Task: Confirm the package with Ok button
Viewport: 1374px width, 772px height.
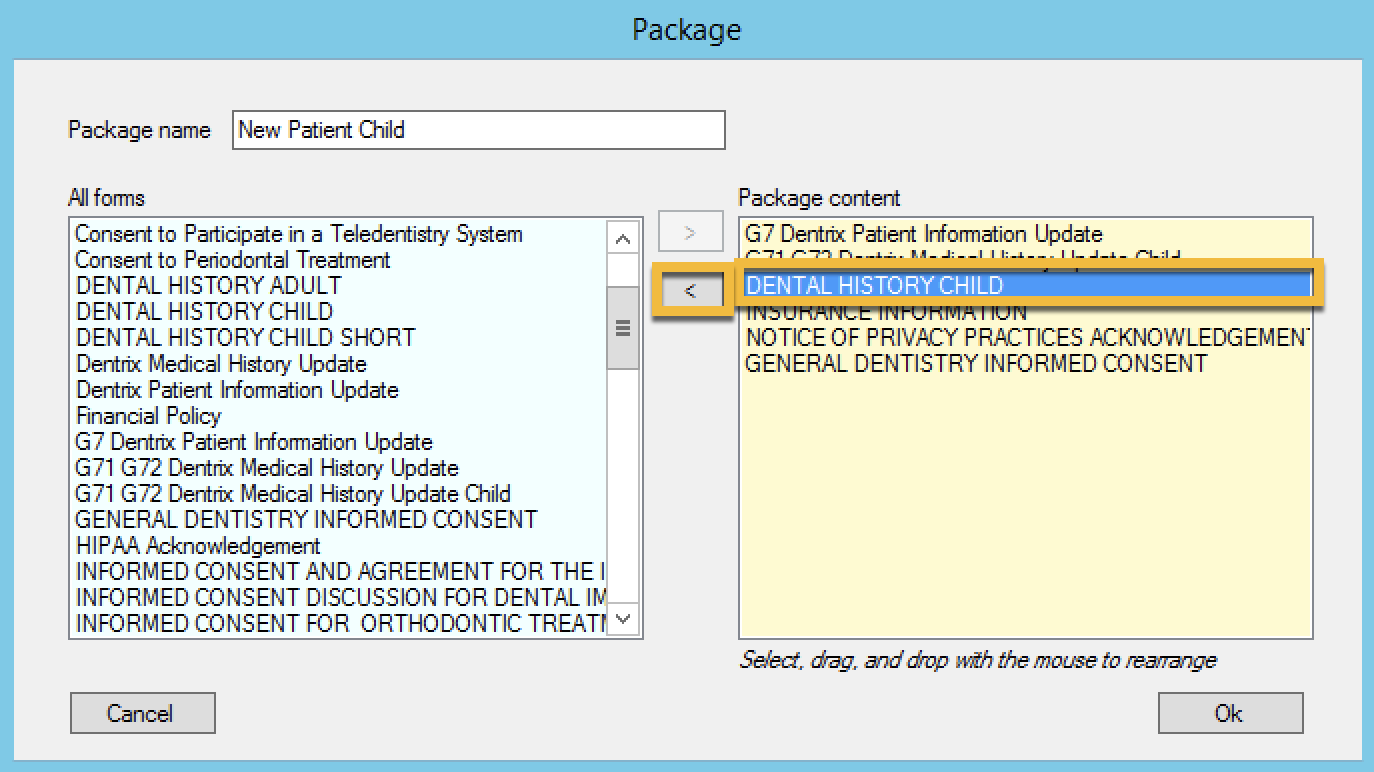Action: coord(1229,713)
